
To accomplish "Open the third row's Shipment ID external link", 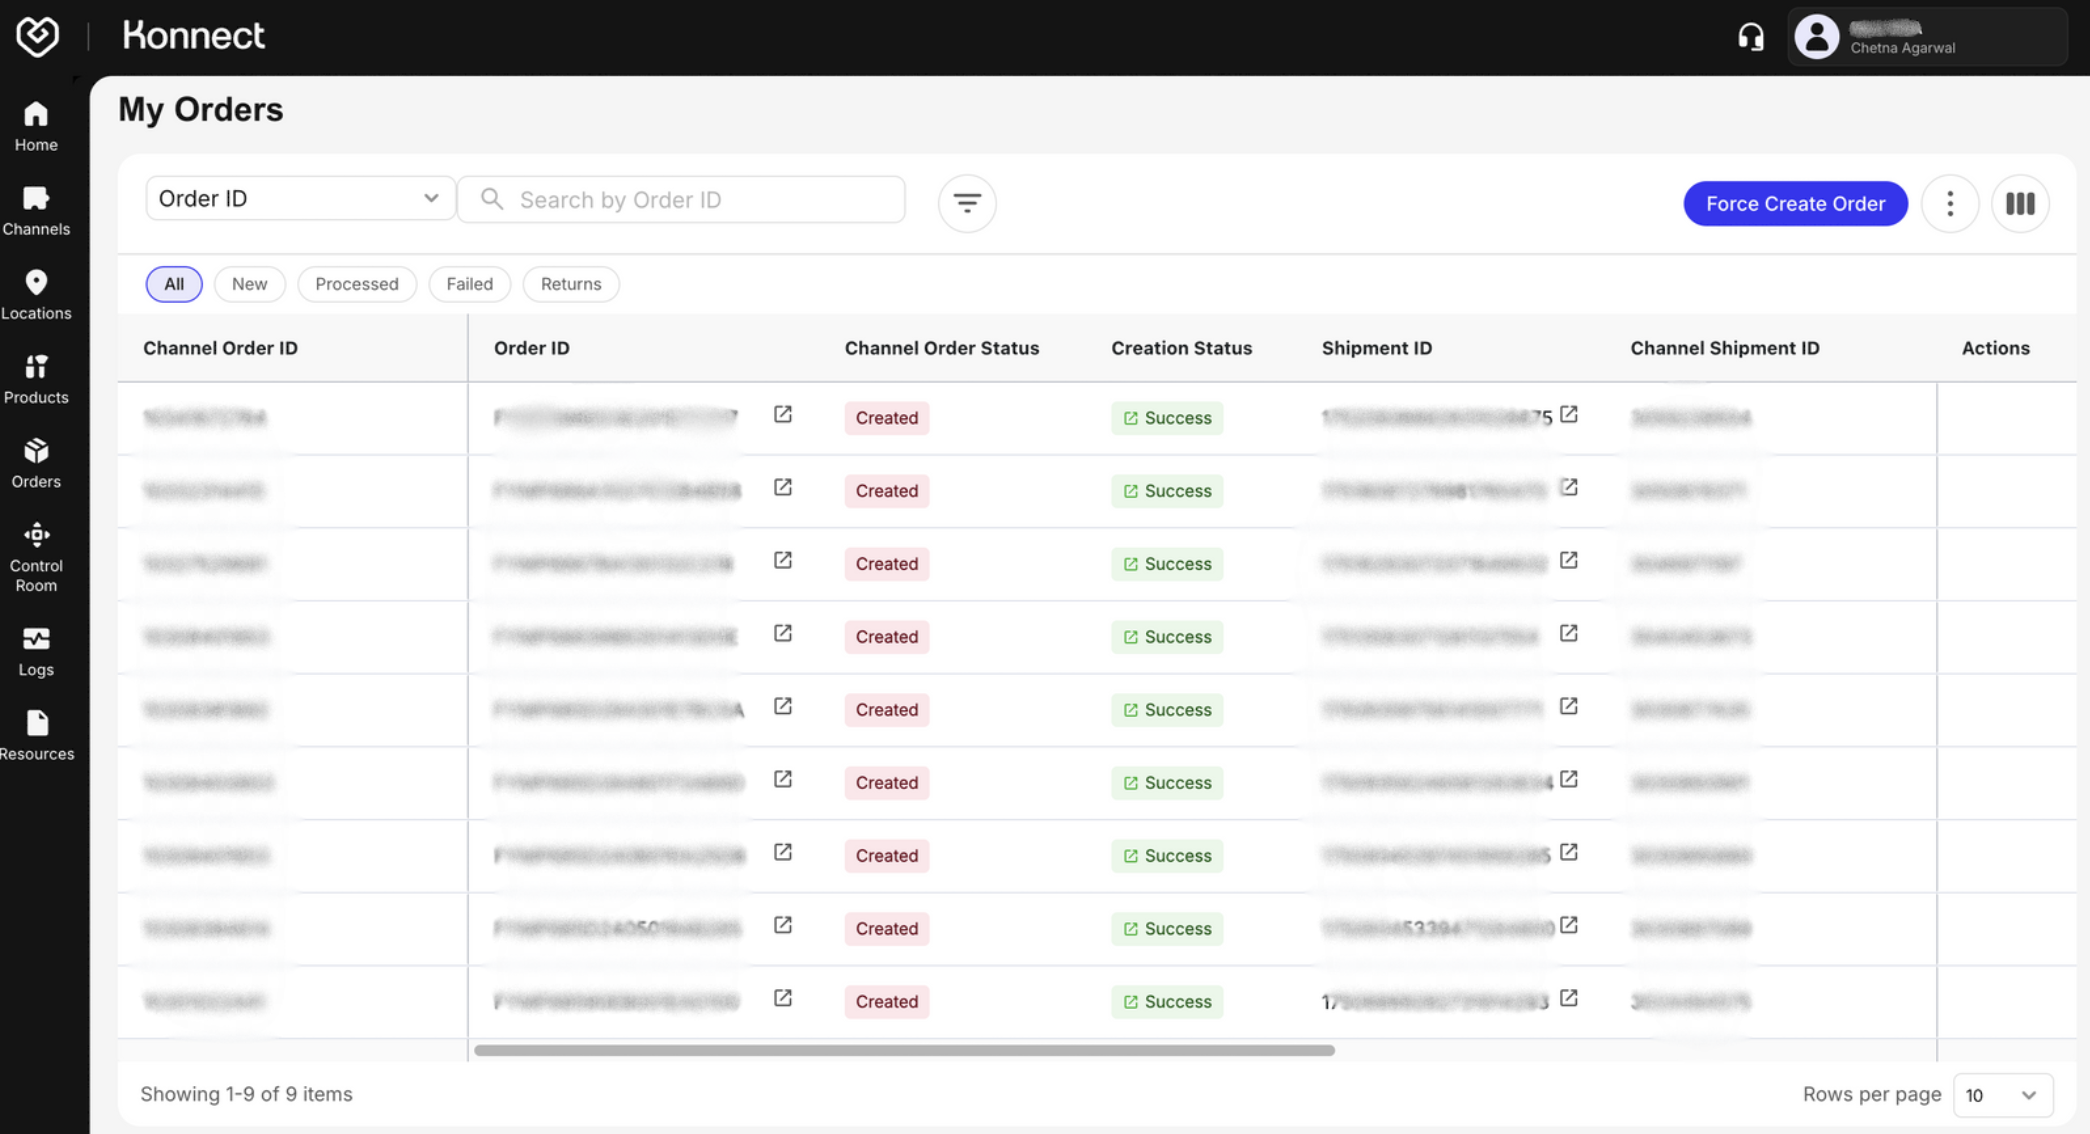I will tap(1569, 560).
